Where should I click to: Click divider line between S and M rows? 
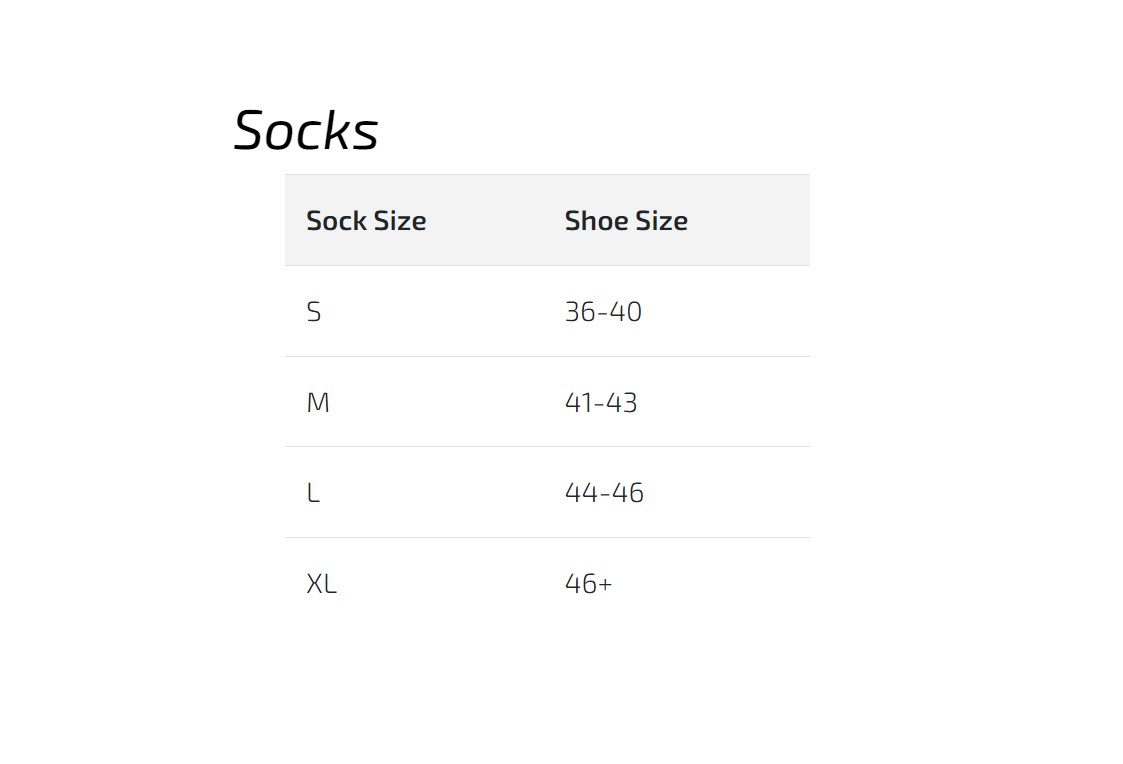547,356
